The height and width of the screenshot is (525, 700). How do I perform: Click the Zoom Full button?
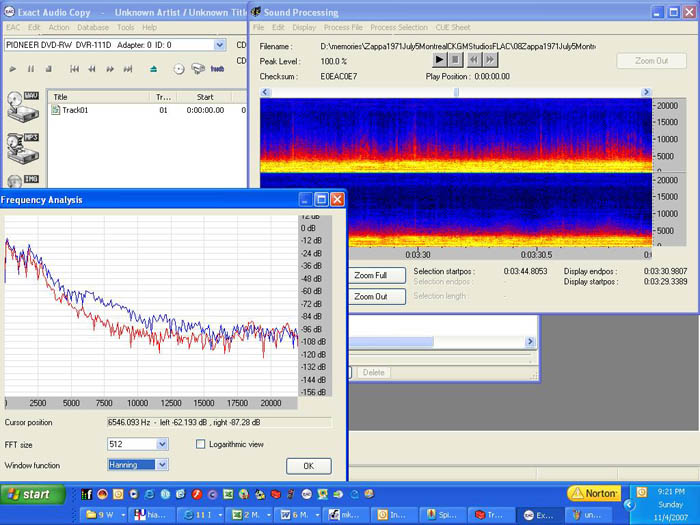376,275
